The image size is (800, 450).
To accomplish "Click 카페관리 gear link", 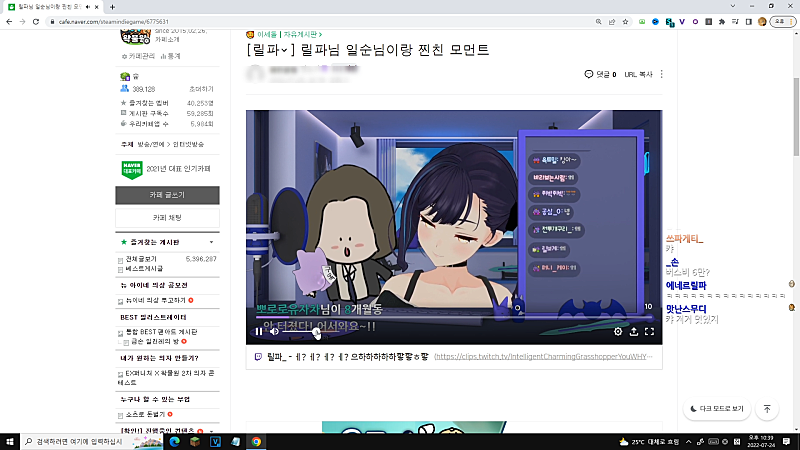I will coord(138,56).
